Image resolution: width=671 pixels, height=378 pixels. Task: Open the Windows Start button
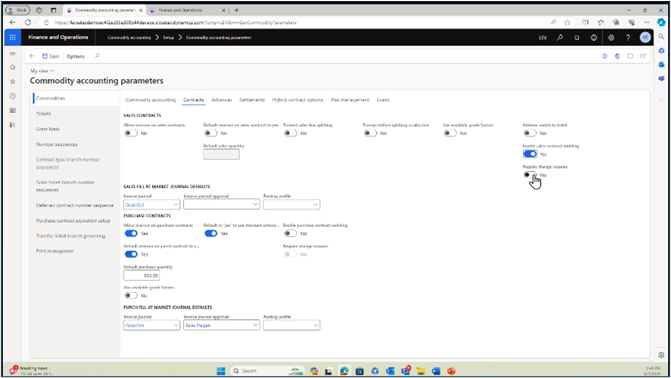[221, 371]
